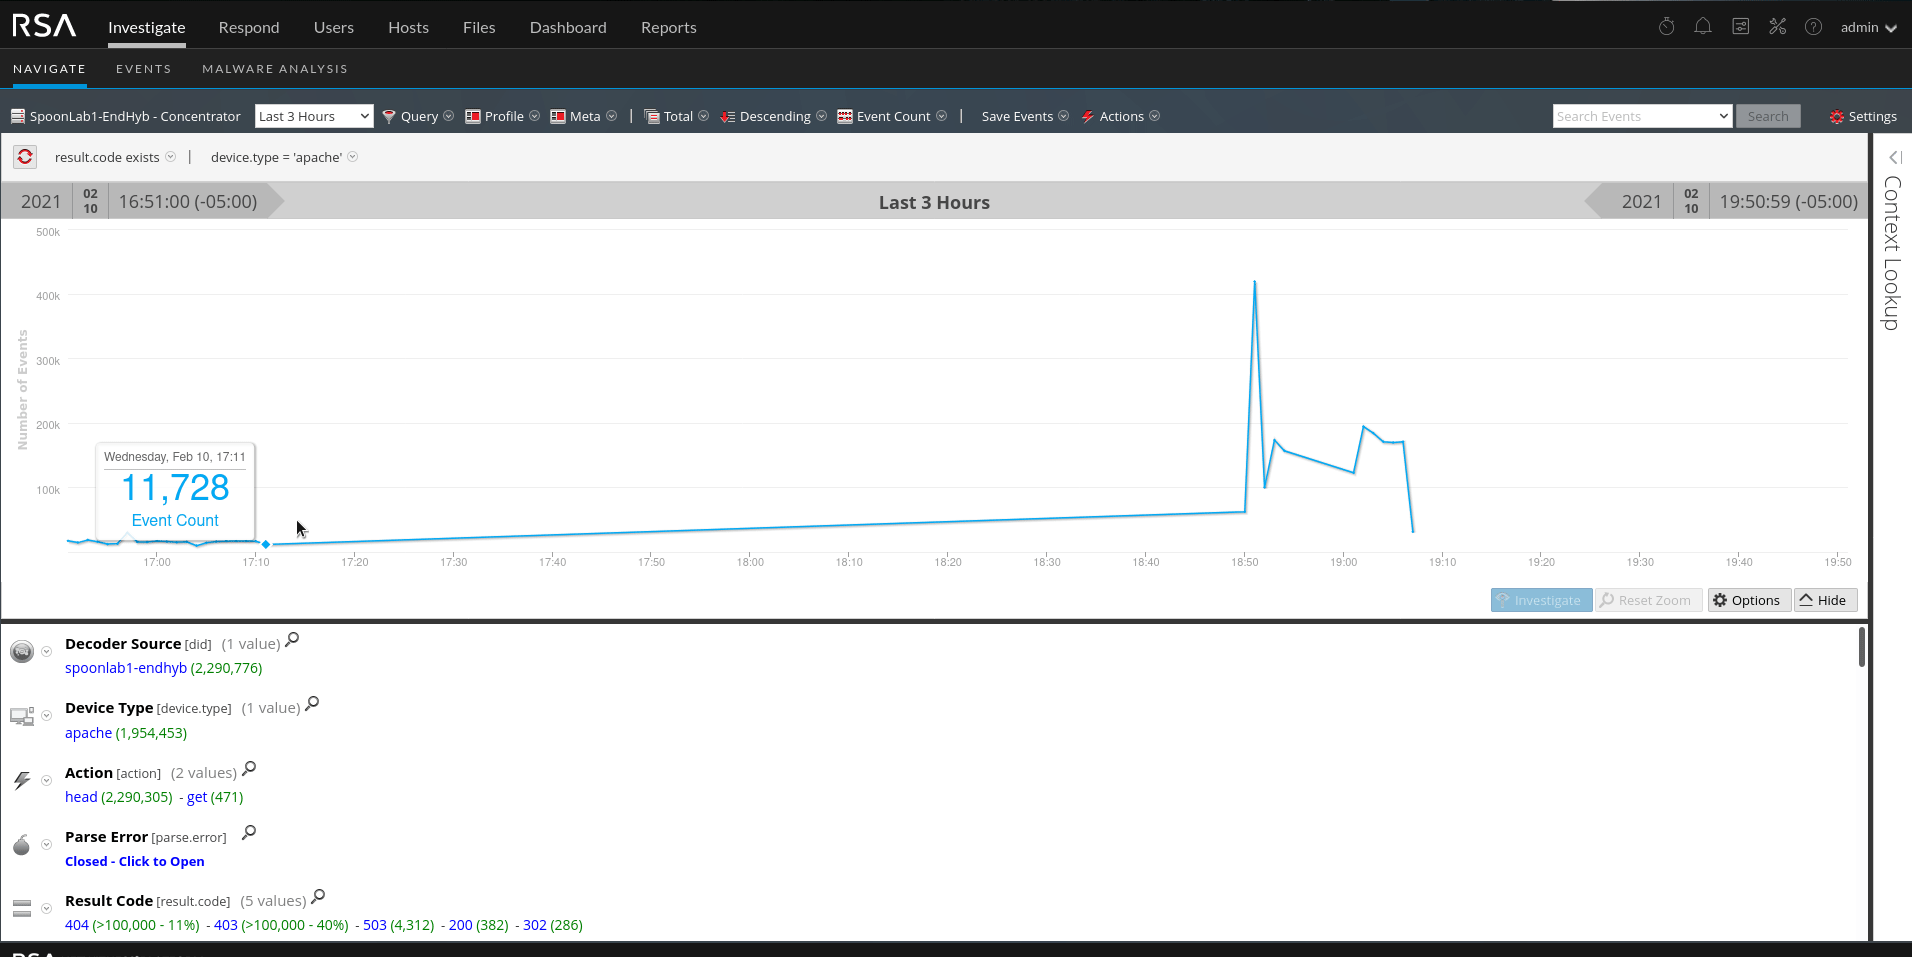The height and width of the screenshot is (957, 1912).
Task: Click the preferences sliders icon in header
Action: 1741,27
